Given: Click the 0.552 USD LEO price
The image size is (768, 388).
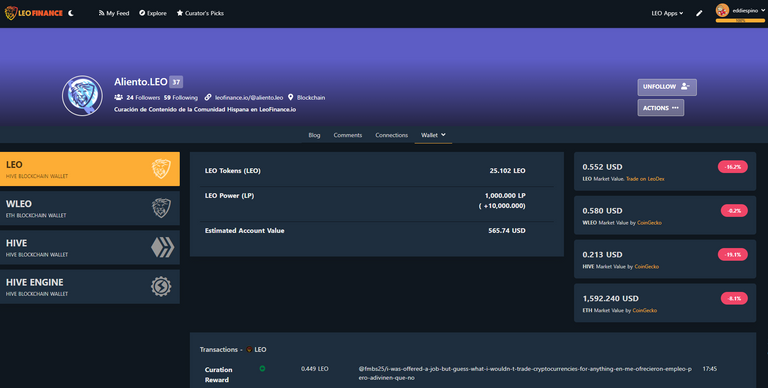Looking at the screenshot, I should 602,167.
